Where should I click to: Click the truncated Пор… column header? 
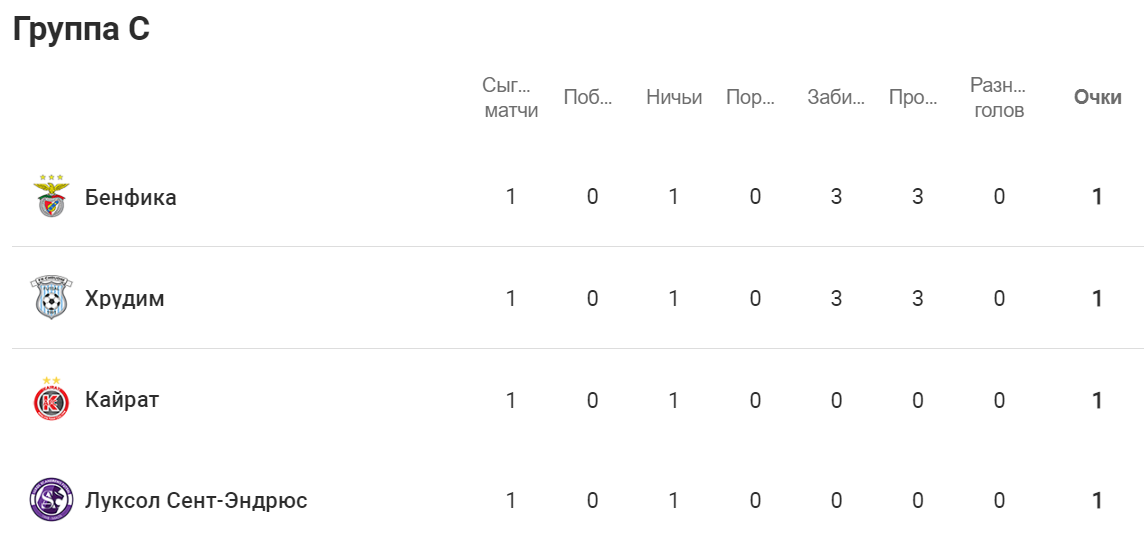pyautogui.click(x=751, y=98)
